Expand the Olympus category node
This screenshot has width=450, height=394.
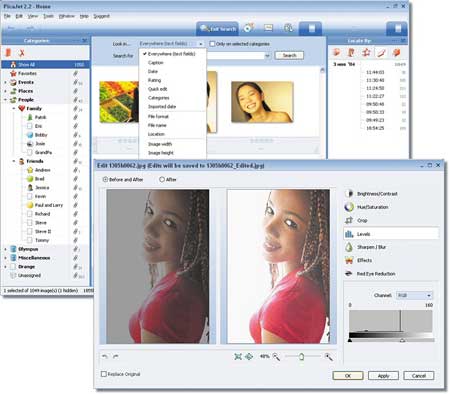5,249
